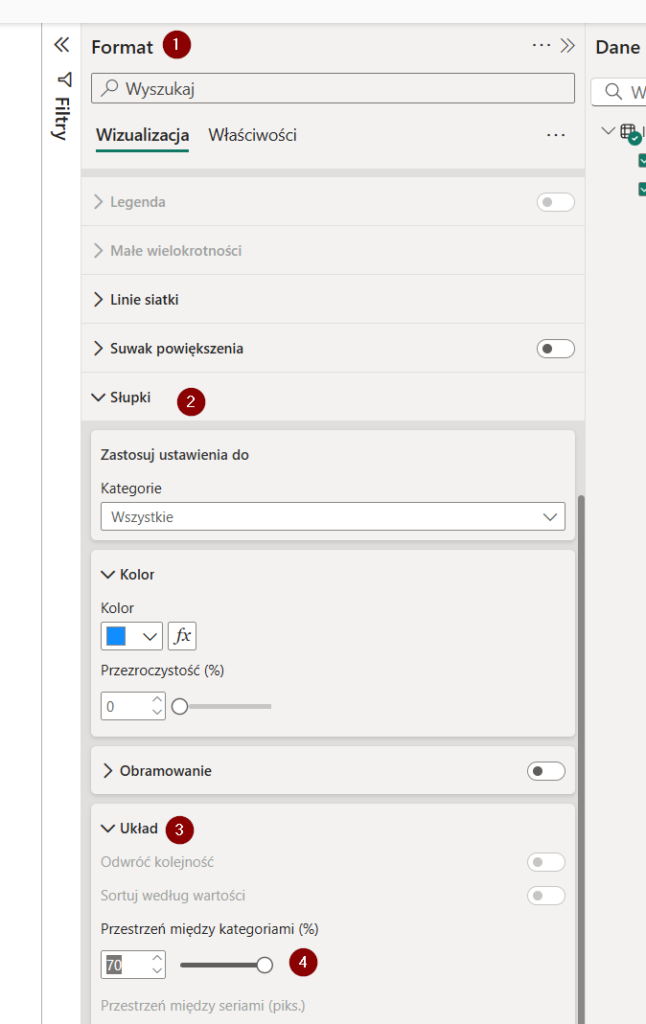Open Format pane more options ellipsis
646x1024 pixels.
(541, 45)
